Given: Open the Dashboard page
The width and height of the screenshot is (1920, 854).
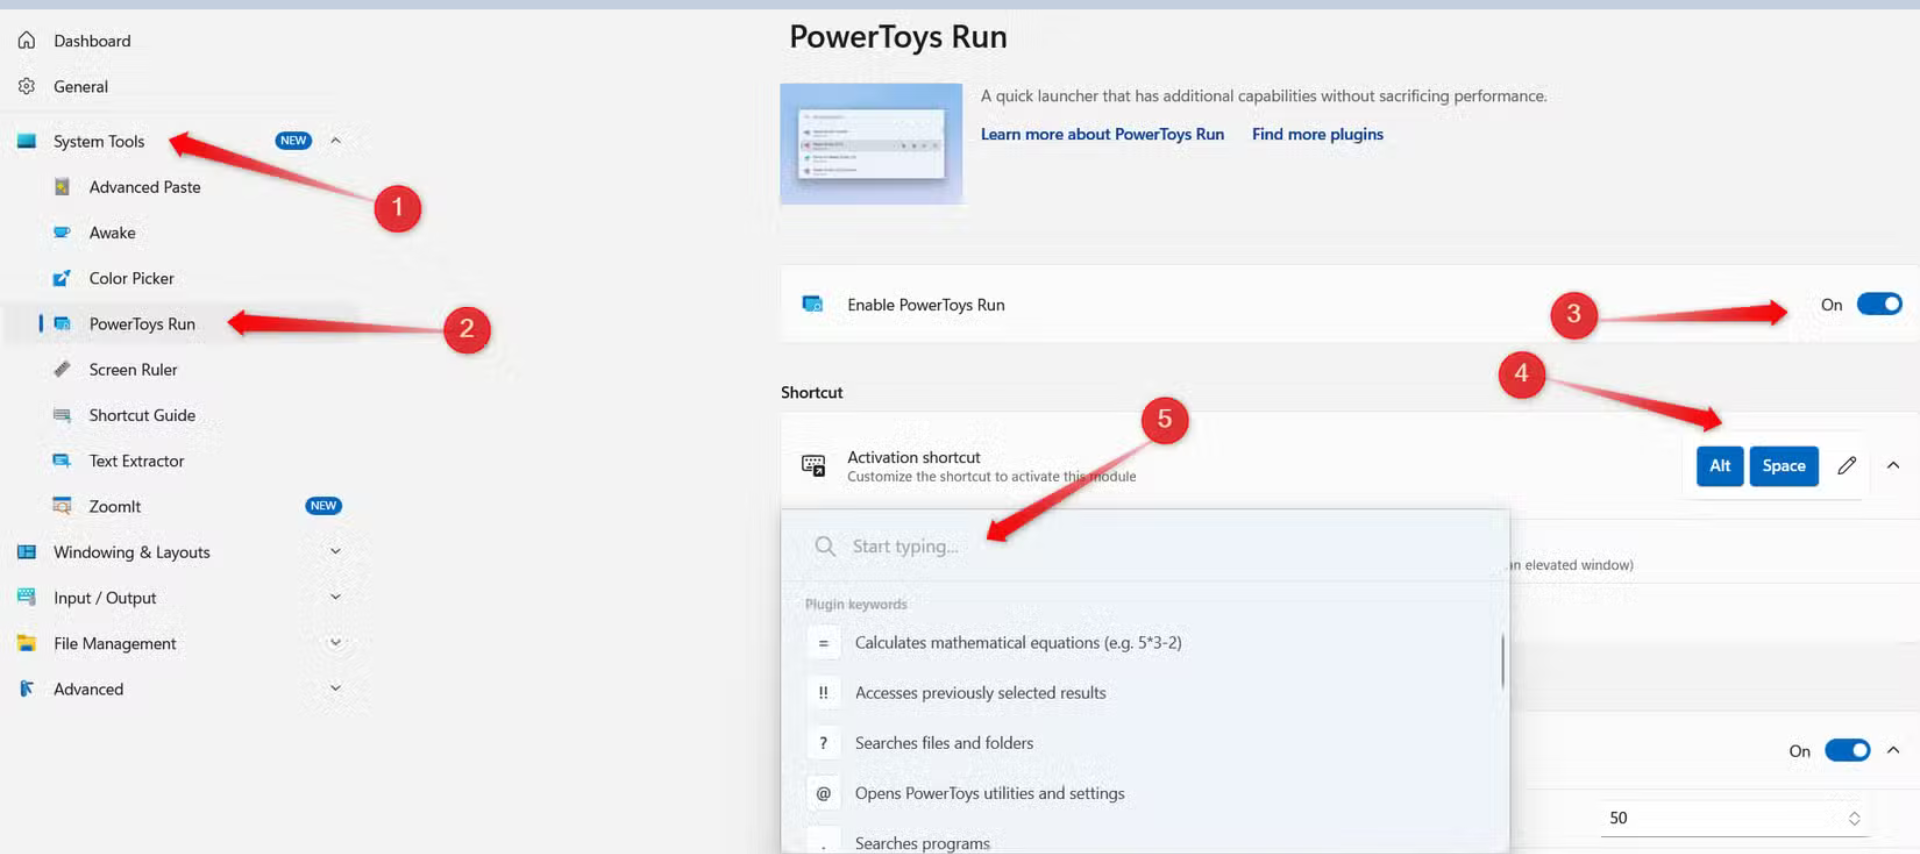Looking at the screenshot, I should pyautogui.click(x=92, y=41).
